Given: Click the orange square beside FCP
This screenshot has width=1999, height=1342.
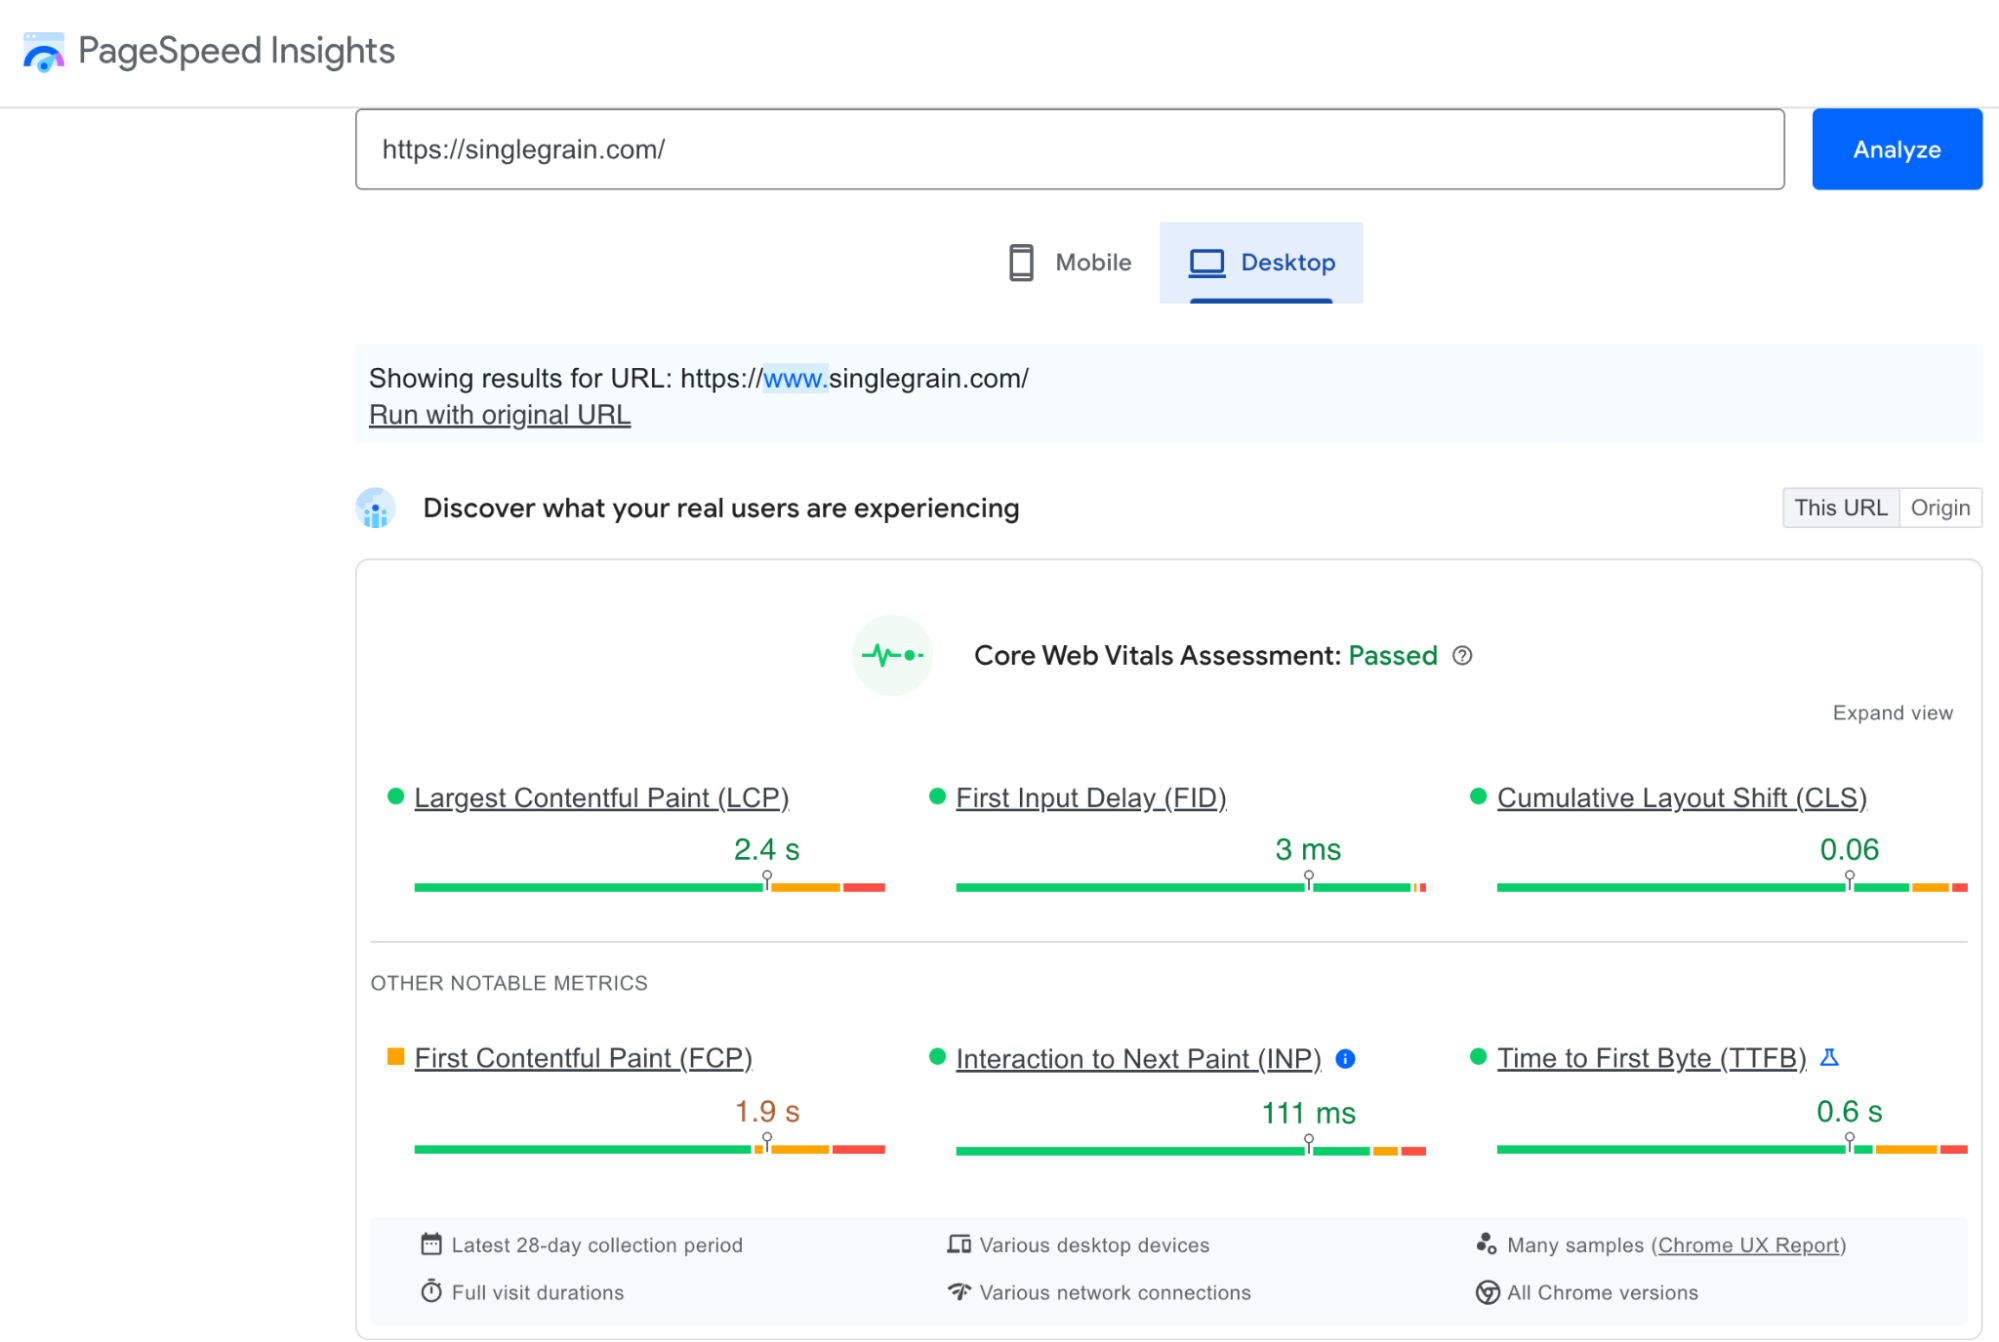Looking at the screenshot, I should coord(395,1056).
